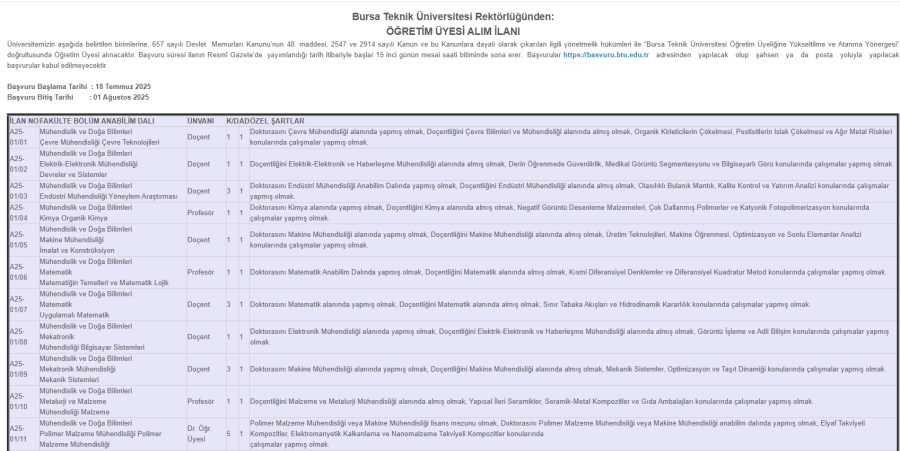The height and width of the screenshot is (451, 900).
Task: Select announcement number cell A25-01/11
Action: pyautogui.click(x=24, y=434)
